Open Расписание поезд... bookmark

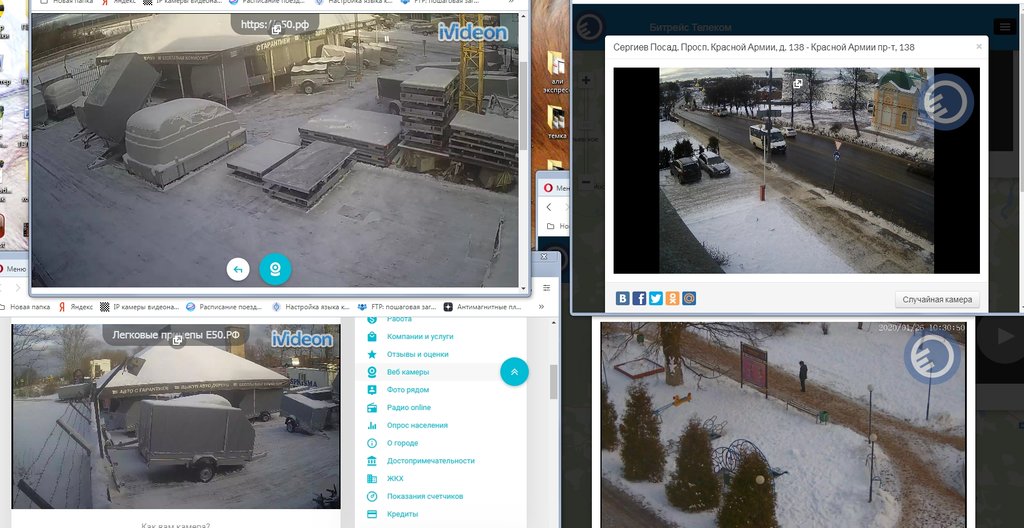pos(226,306)
